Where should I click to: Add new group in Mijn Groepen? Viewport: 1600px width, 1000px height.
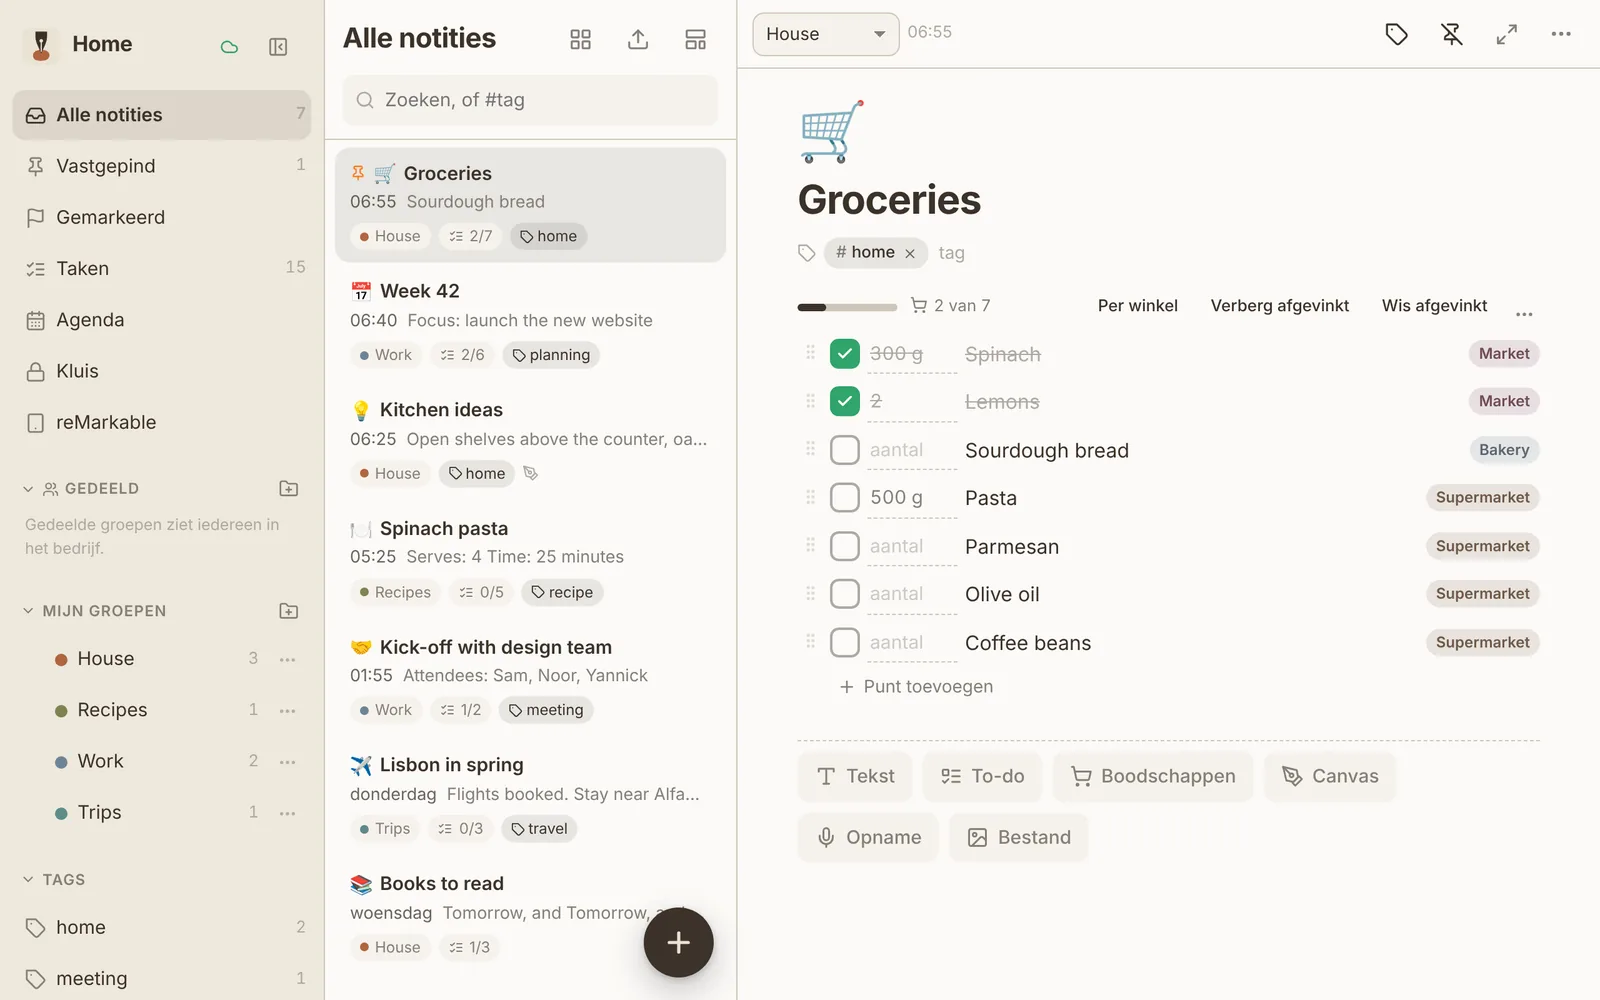pyautogui.click(x=289, y=611)
